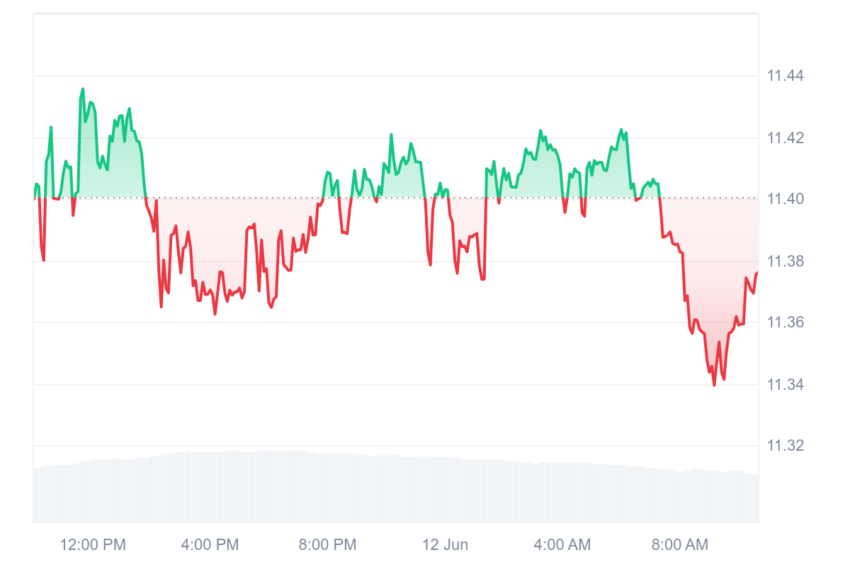This screenshot has width=850, height=567.
Task: Click the 11.32 price axis label
Action: pos(785,445)
